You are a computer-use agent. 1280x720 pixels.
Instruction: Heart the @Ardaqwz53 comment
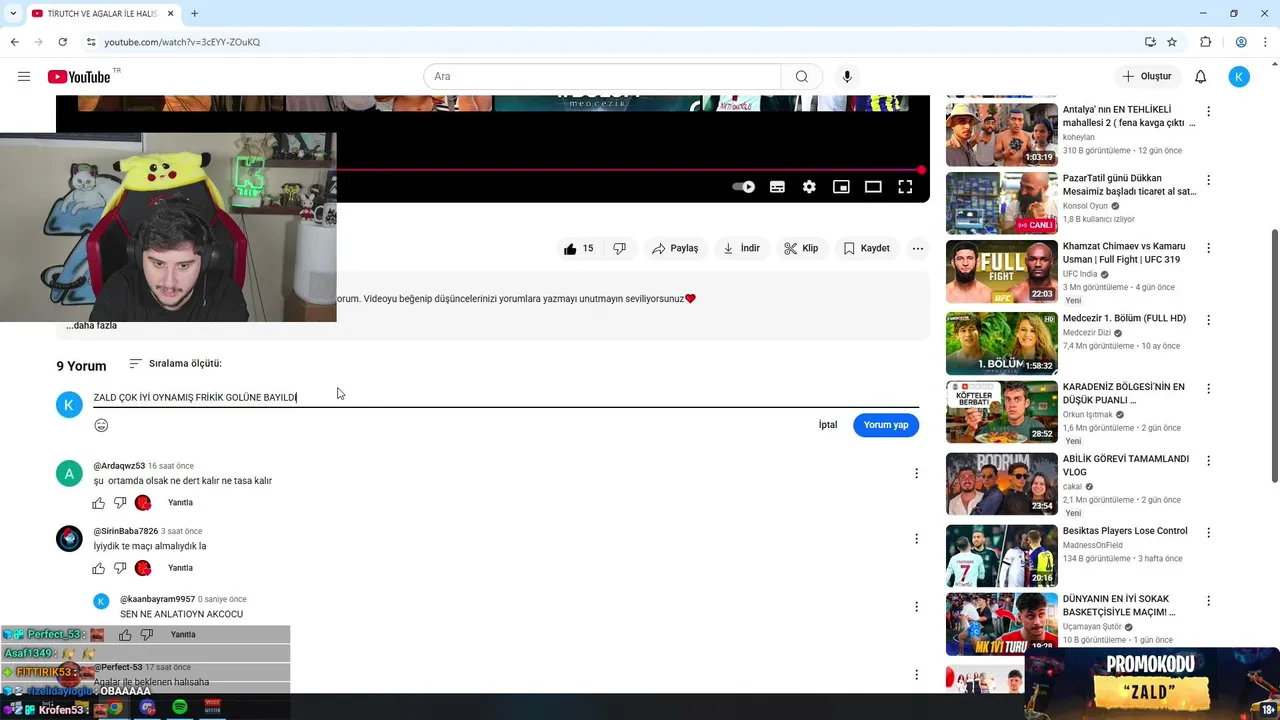tap(143, 503)
